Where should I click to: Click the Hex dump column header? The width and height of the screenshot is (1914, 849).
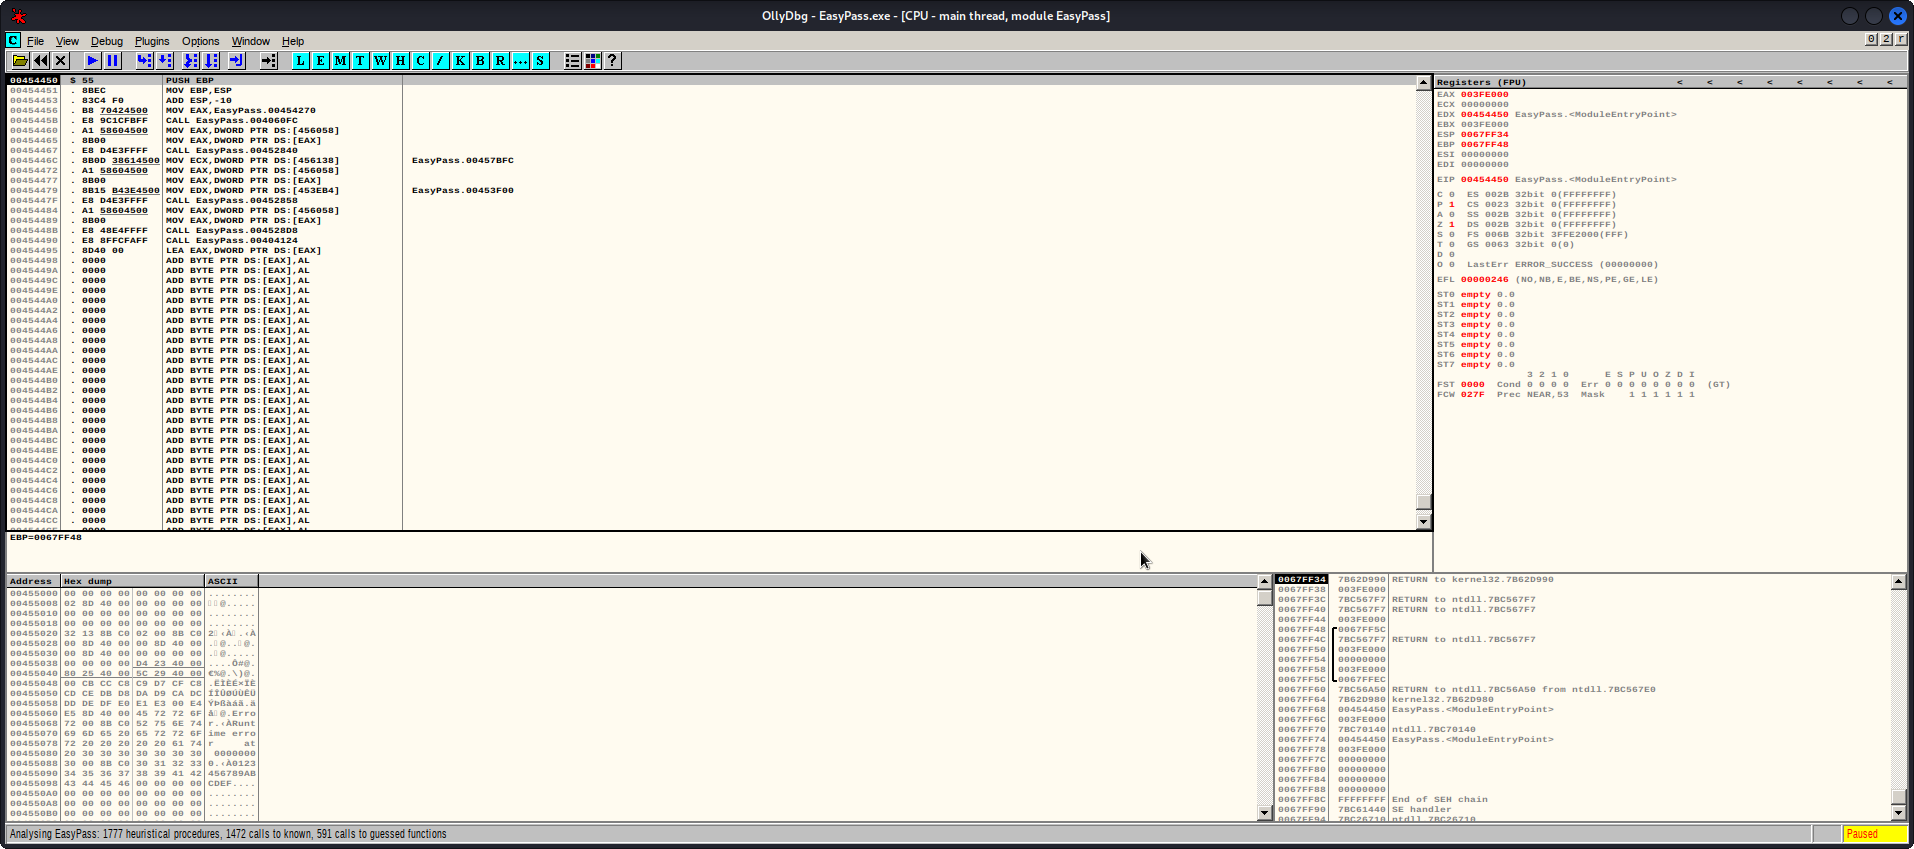pos(132,581)
